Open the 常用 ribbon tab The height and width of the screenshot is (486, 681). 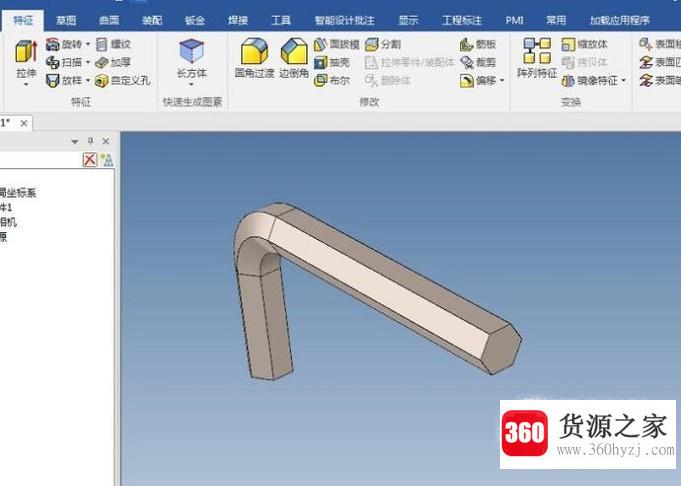pos(556,20)
